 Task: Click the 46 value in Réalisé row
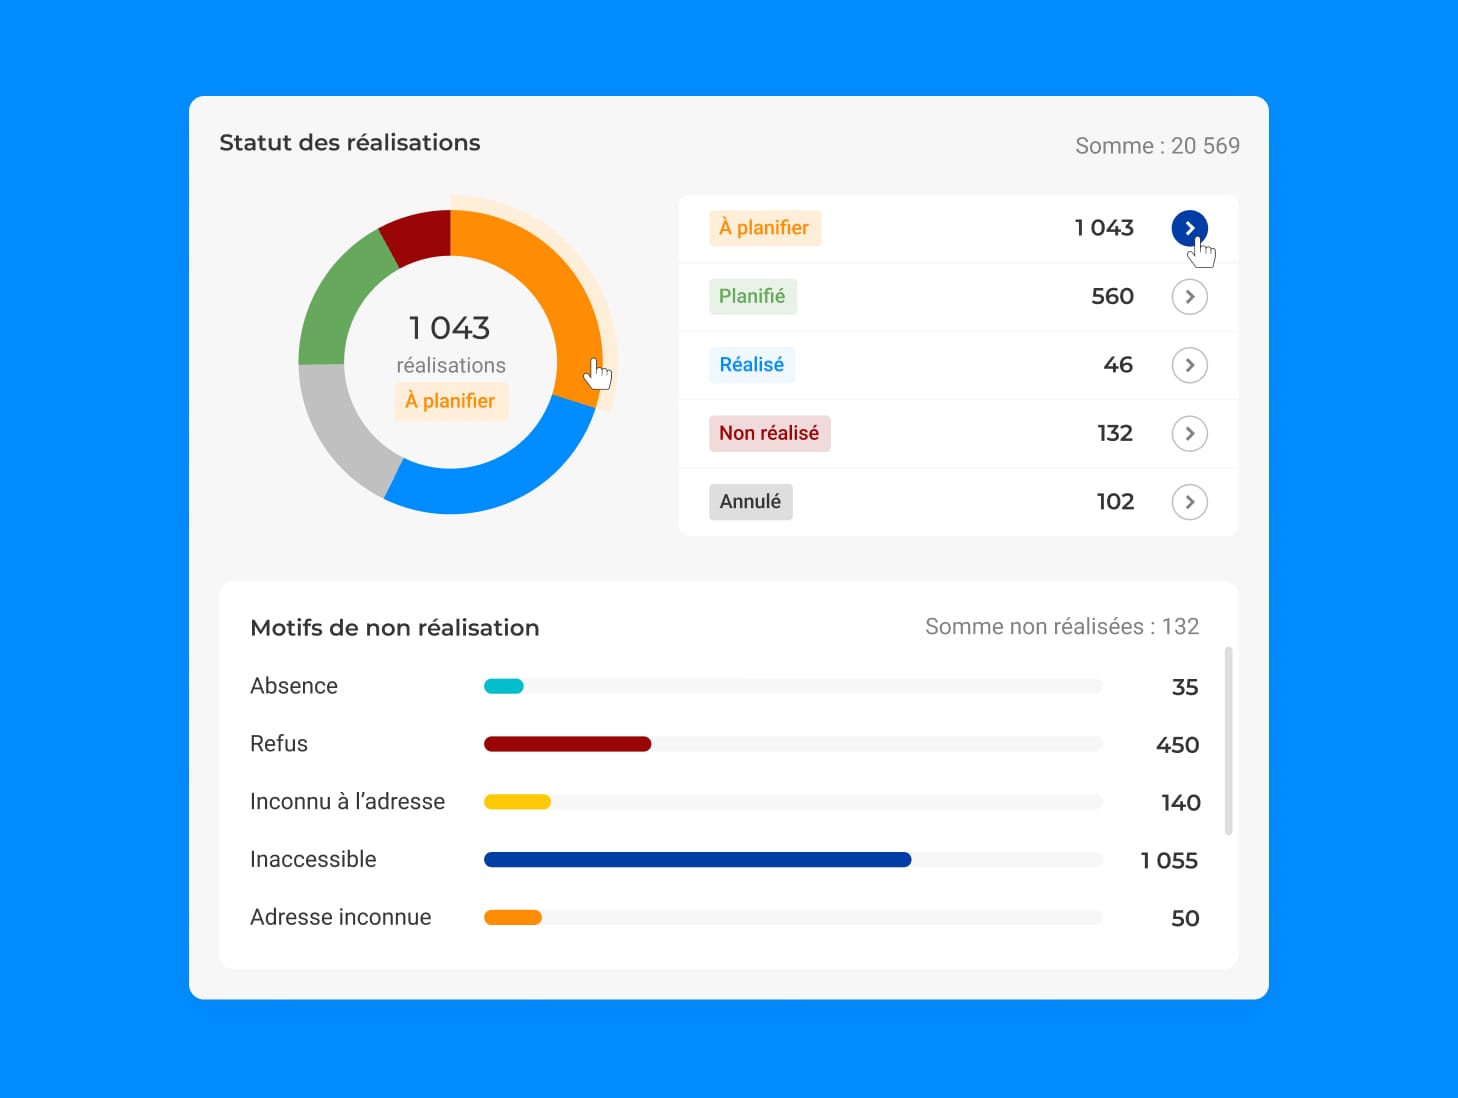(x=1118, y=365)
